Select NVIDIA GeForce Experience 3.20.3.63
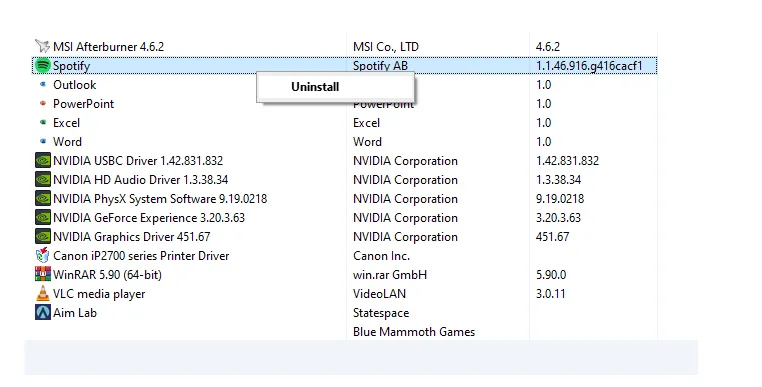Viewport: 762px width, 387px height. (149, 217)
